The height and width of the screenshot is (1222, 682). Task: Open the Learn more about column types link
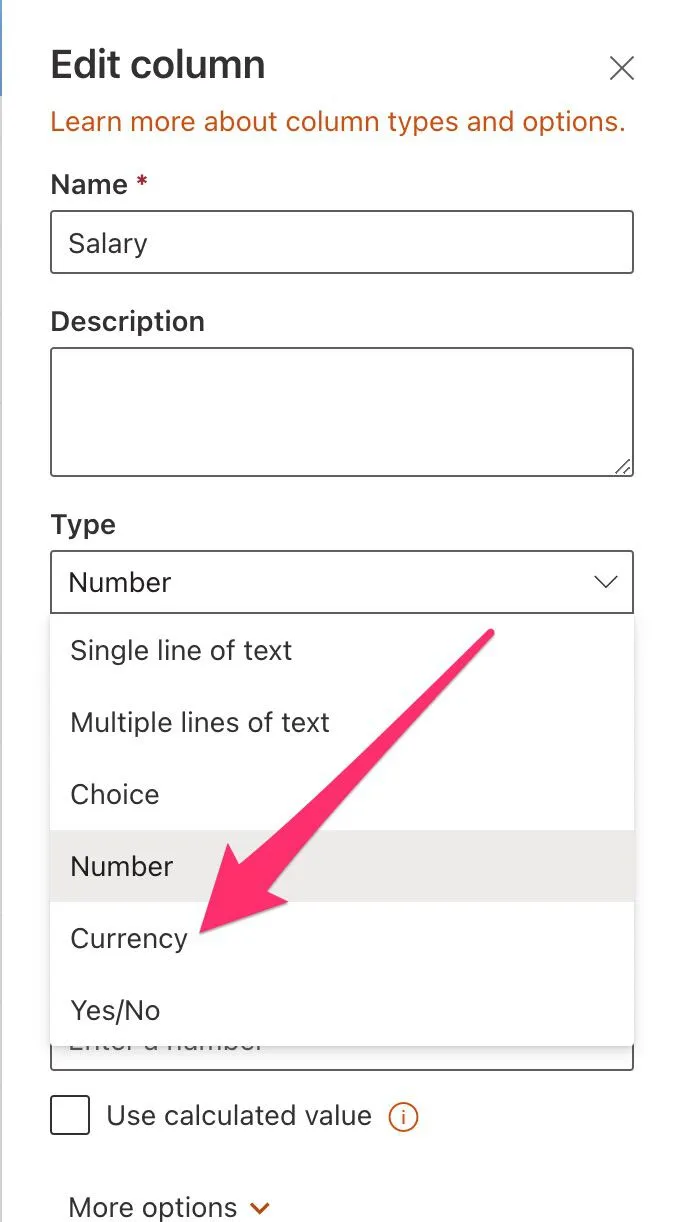[x=337, y=122]
